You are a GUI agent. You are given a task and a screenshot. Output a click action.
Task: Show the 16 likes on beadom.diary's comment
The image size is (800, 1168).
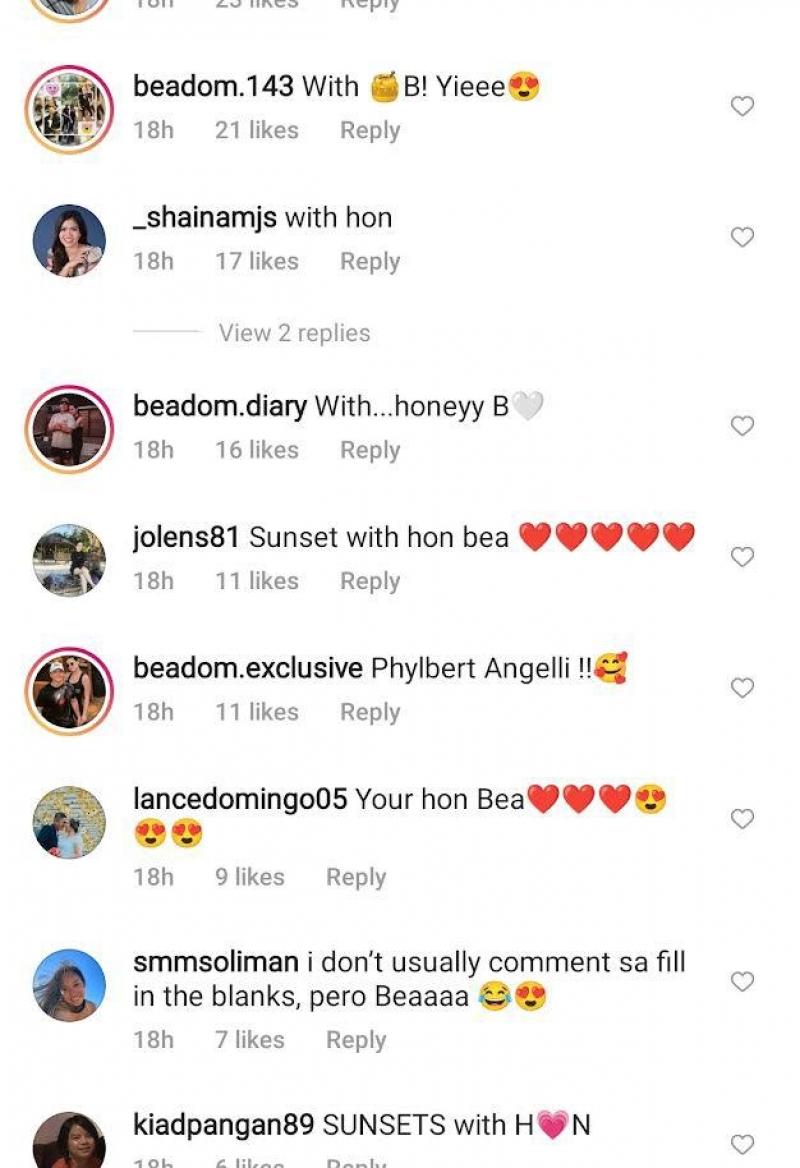[x=256, y=450]
